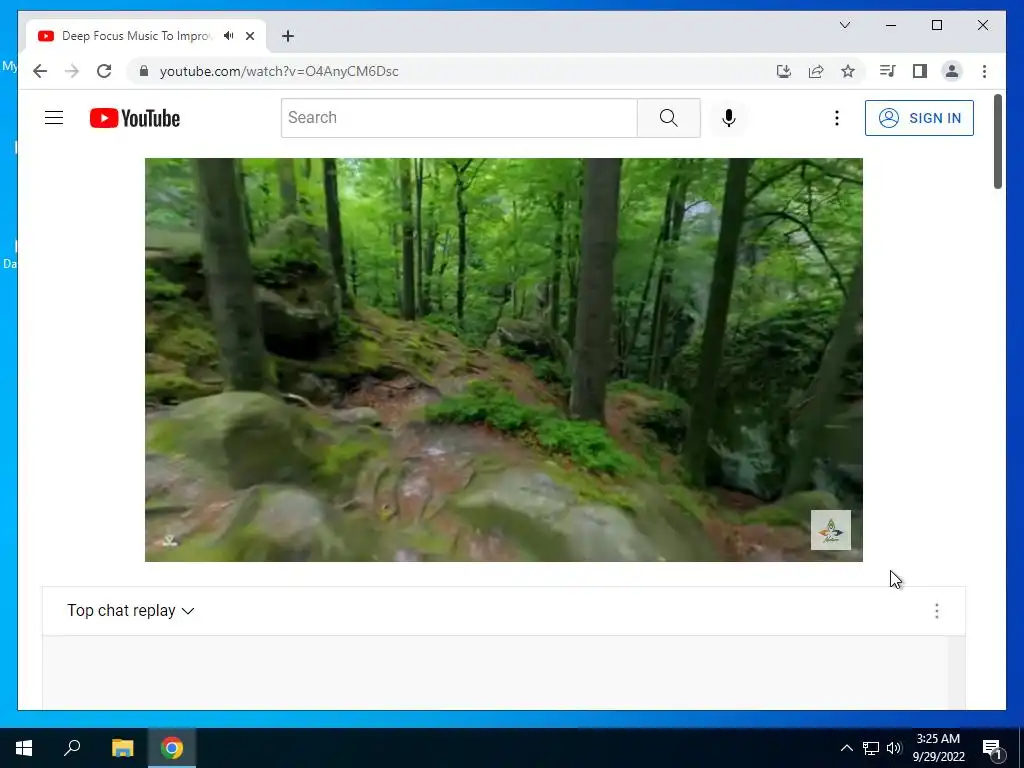Reload the page

click(104, 71)
